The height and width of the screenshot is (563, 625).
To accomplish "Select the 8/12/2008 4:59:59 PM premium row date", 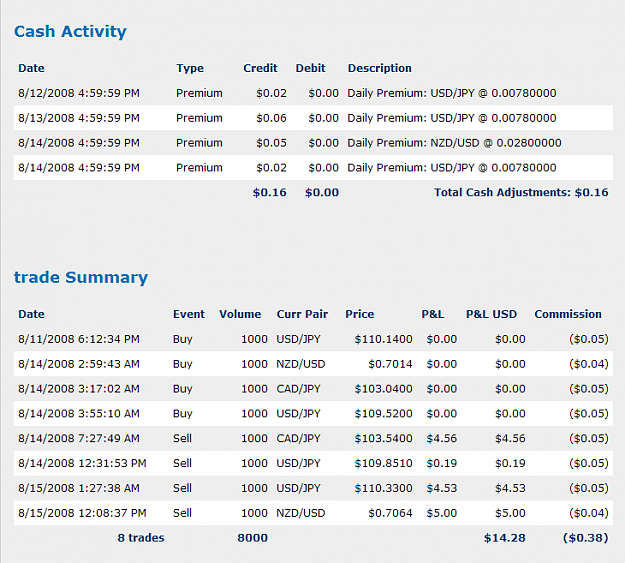I will click(79, 93).
